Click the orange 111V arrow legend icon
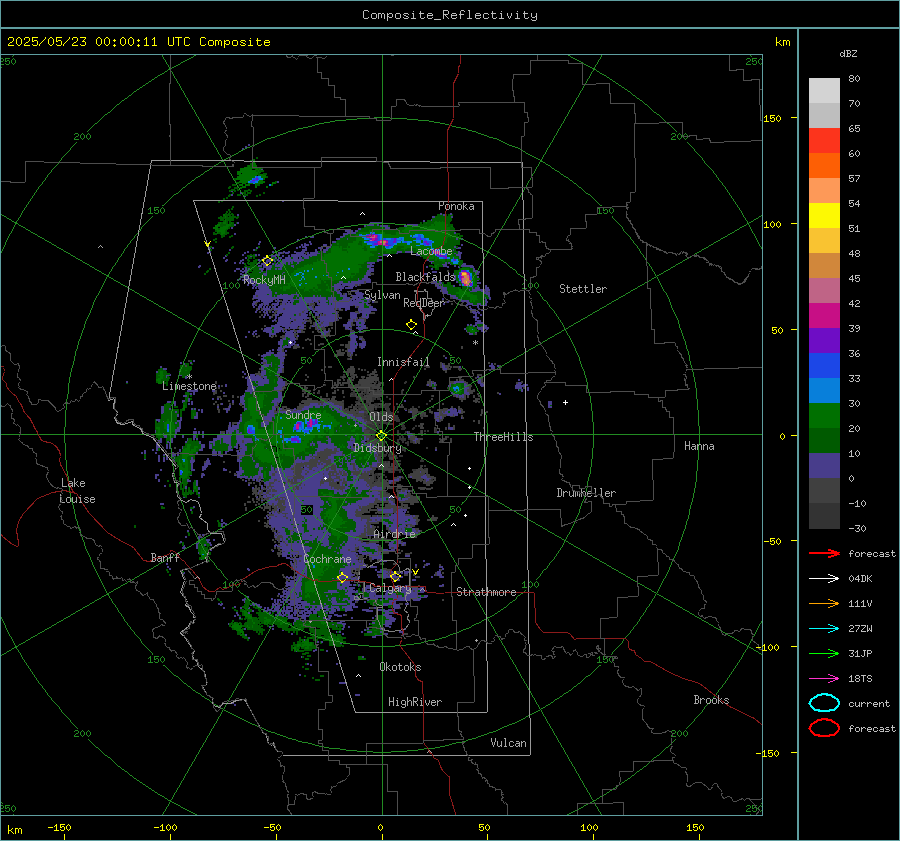 824,603
